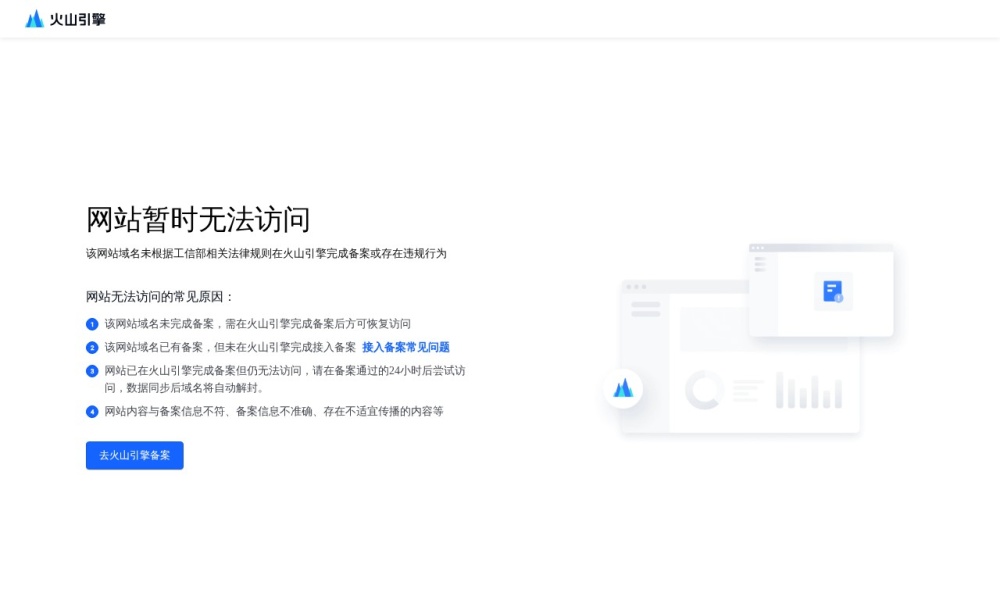Select the fourth reason about 备案信息不符
Screen dimensions: 1000x600
[273, 411]
